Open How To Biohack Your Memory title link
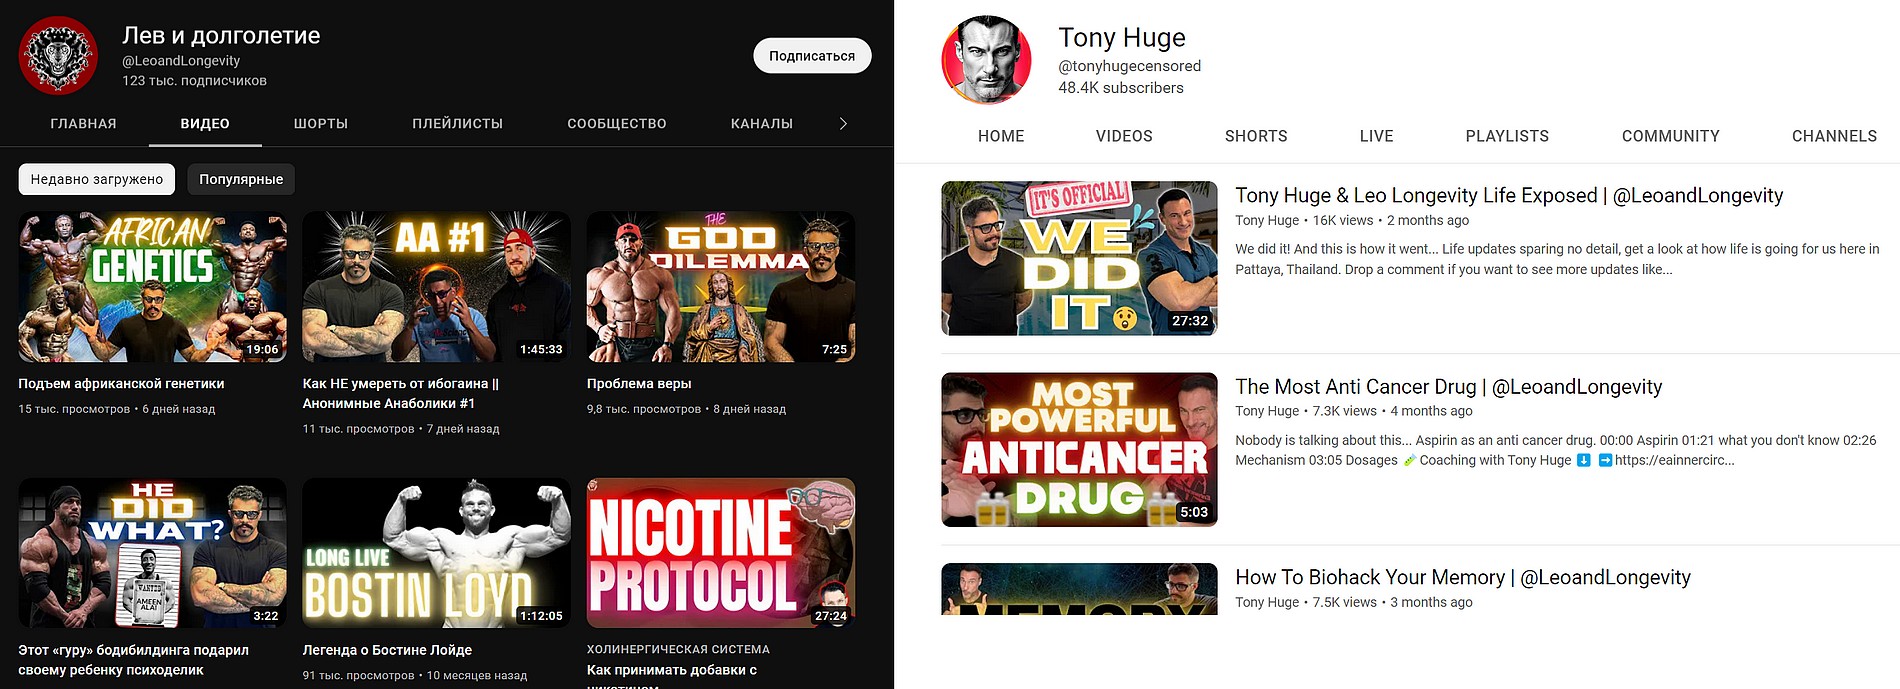 pos(1462,577)
